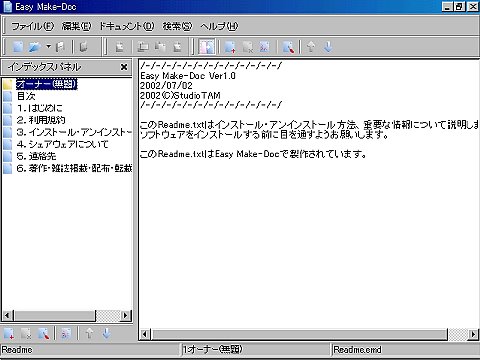
Task: Click the page icon beside 目次
Action: [8, 96]
